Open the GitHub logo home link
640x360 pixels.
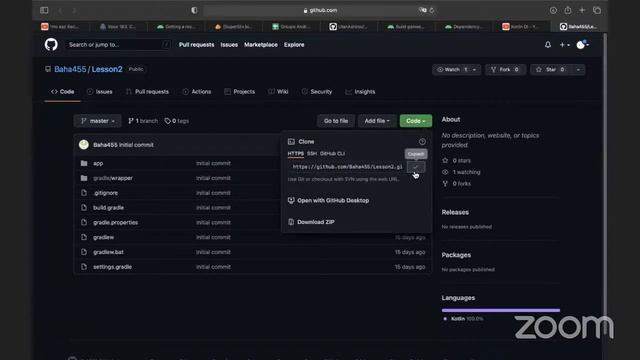coord(51,44)
